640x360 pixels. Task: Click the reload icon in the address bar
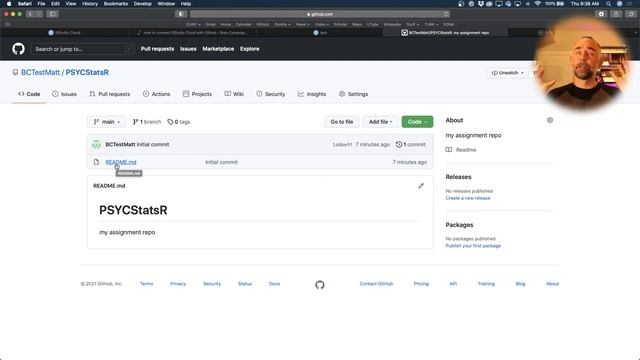pyautogui.click(x=446, y=14)
